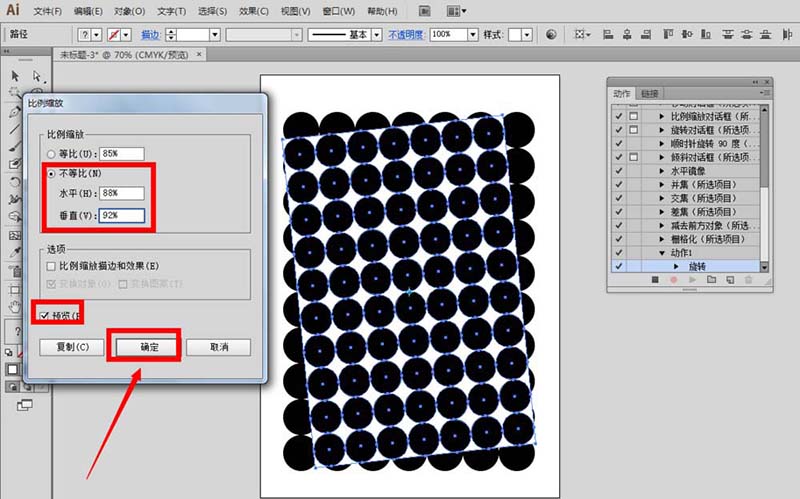800x499 pixels.
Task: Expand the 水平镜像 action
Action: click(x=663, y=171)
